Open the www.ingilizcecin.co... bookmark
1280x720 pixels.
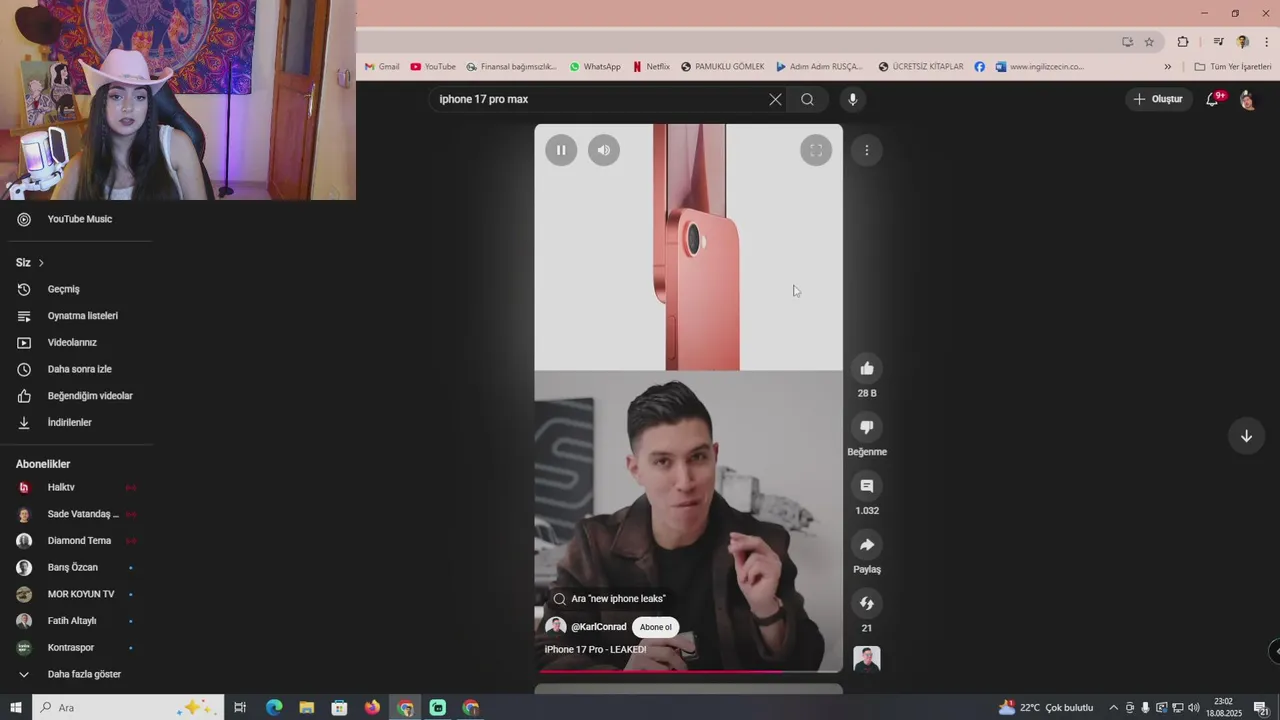coord(1040,67)
